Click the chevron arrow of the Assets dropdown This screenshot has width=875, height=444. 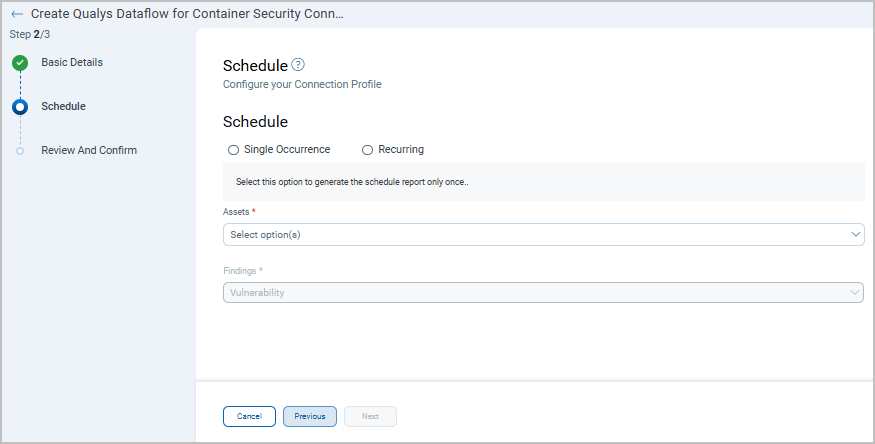pos(855,234)
